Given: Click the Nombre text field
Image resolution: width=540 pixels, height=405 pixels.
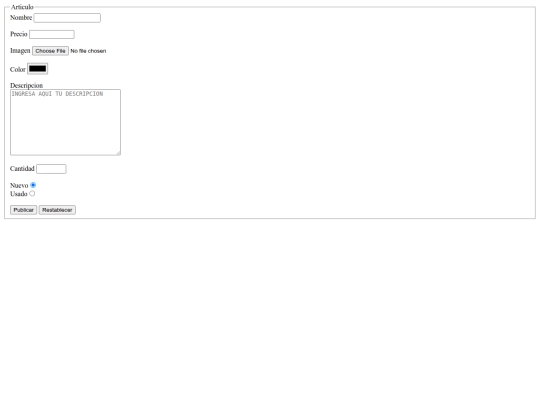Looking at the screenshot, I should click(67, 18).
